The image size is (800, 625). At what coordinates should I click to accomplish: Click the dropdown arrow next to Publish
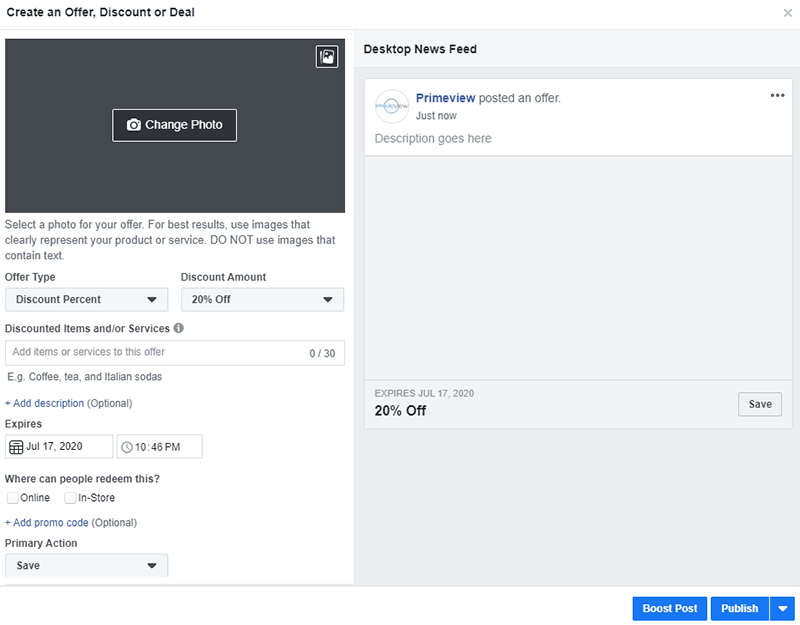[x=783, y=608]
